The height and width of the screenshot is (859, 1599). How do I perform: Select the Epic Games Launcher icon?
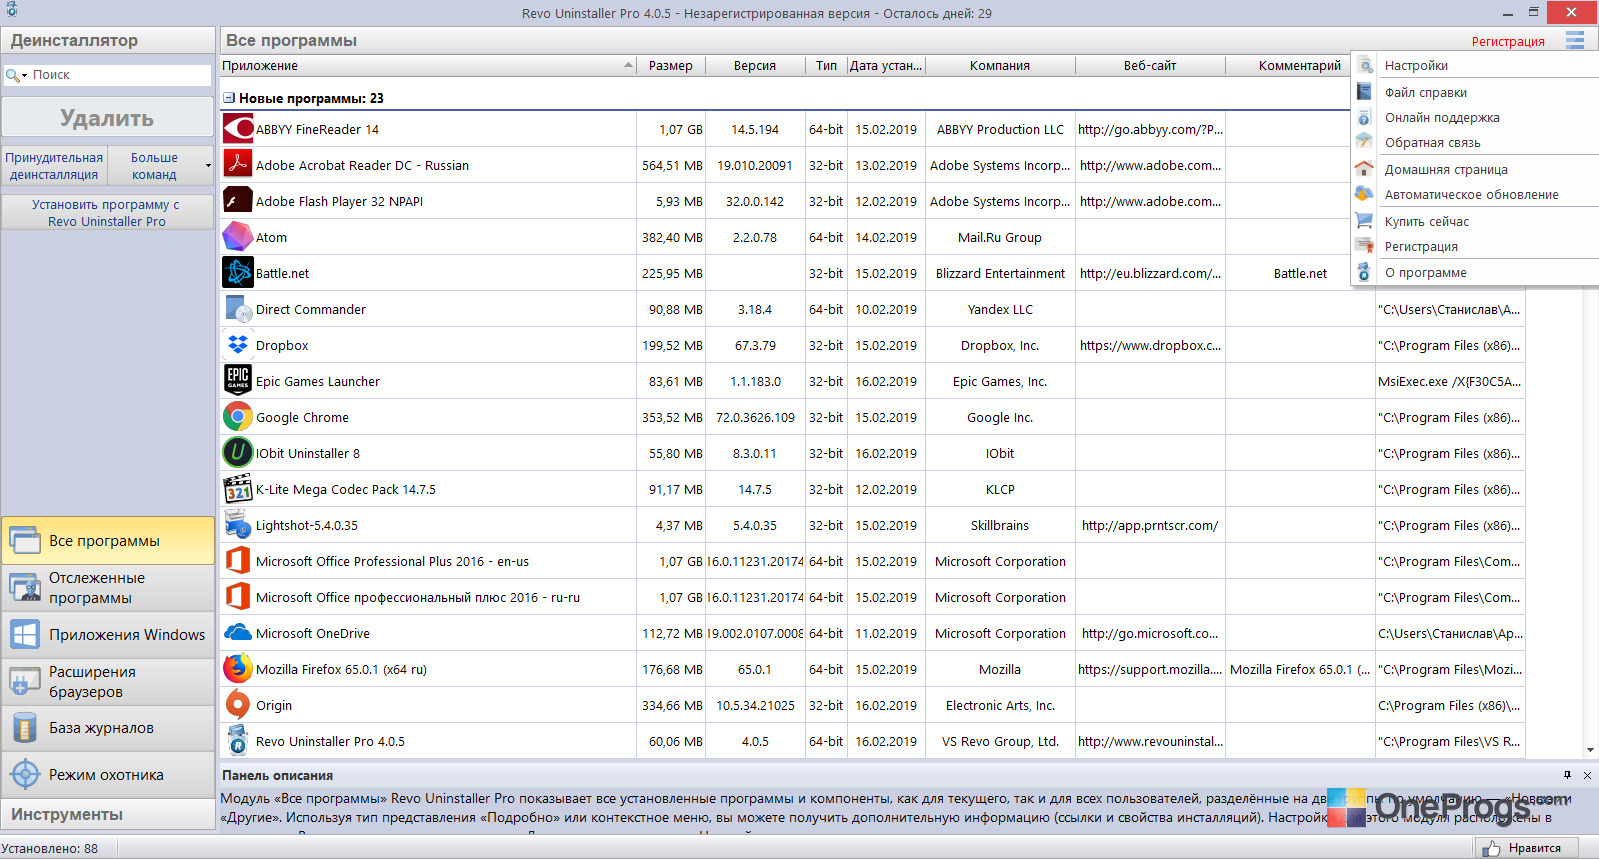coord(238,381)
